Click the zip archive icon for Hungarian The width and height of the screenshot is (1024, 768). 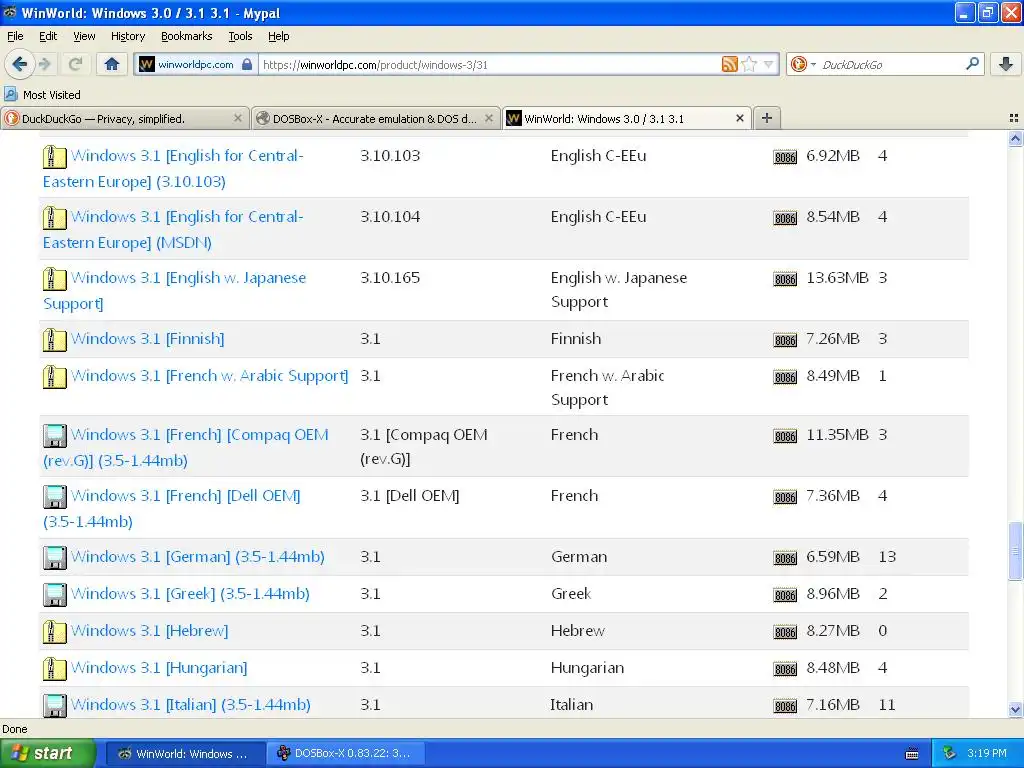point(55,669)
